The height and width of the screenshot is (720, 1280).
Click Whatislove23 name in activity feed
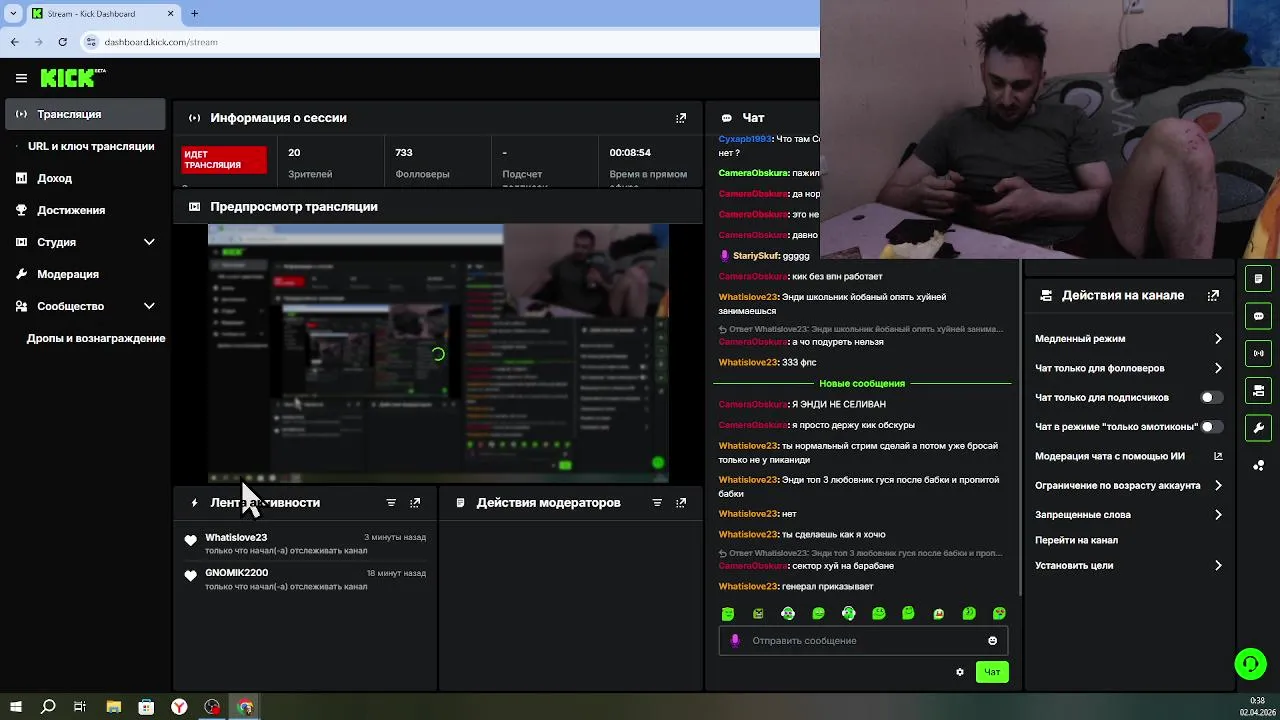(236, 538)
